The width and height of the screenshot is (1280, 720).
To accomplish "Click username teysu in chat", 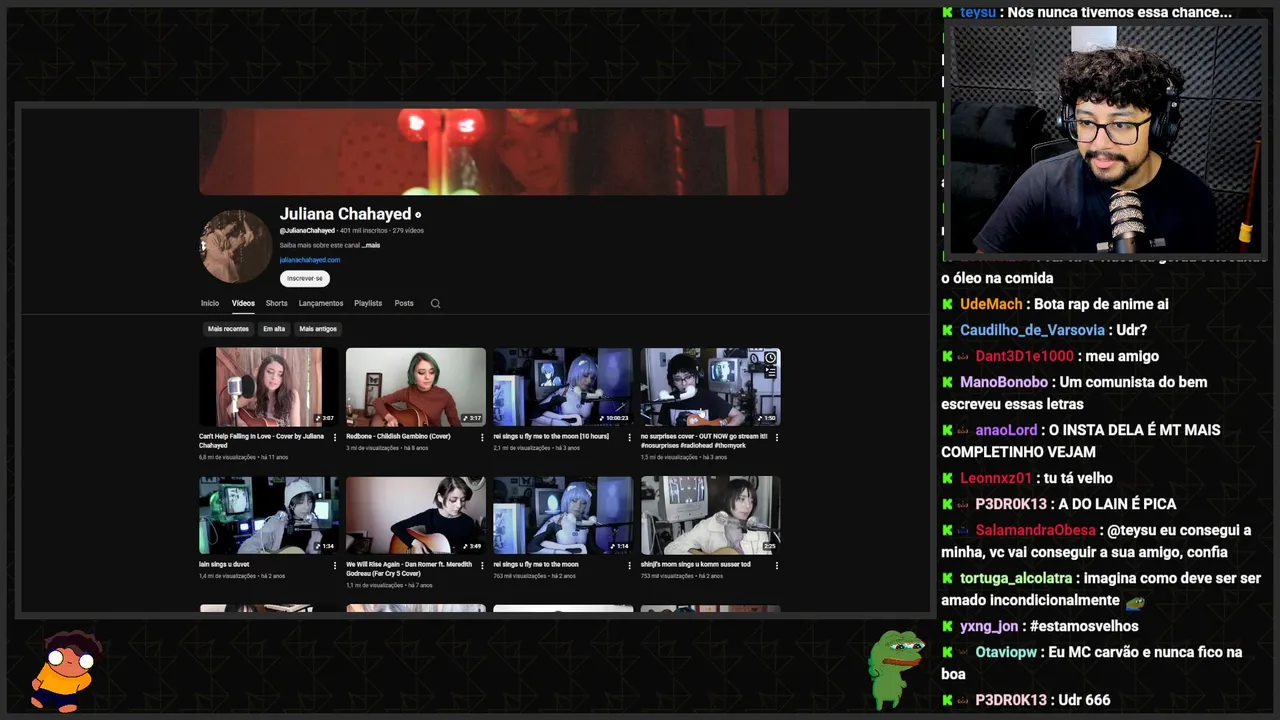I will pyautogui.click(x=978, y=12).
